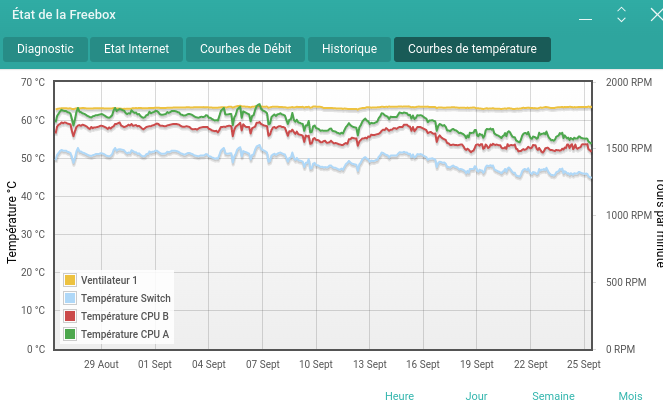
Task: Close the État de la Freebox window
Action: pyautogui.click(x=657, y=15)
